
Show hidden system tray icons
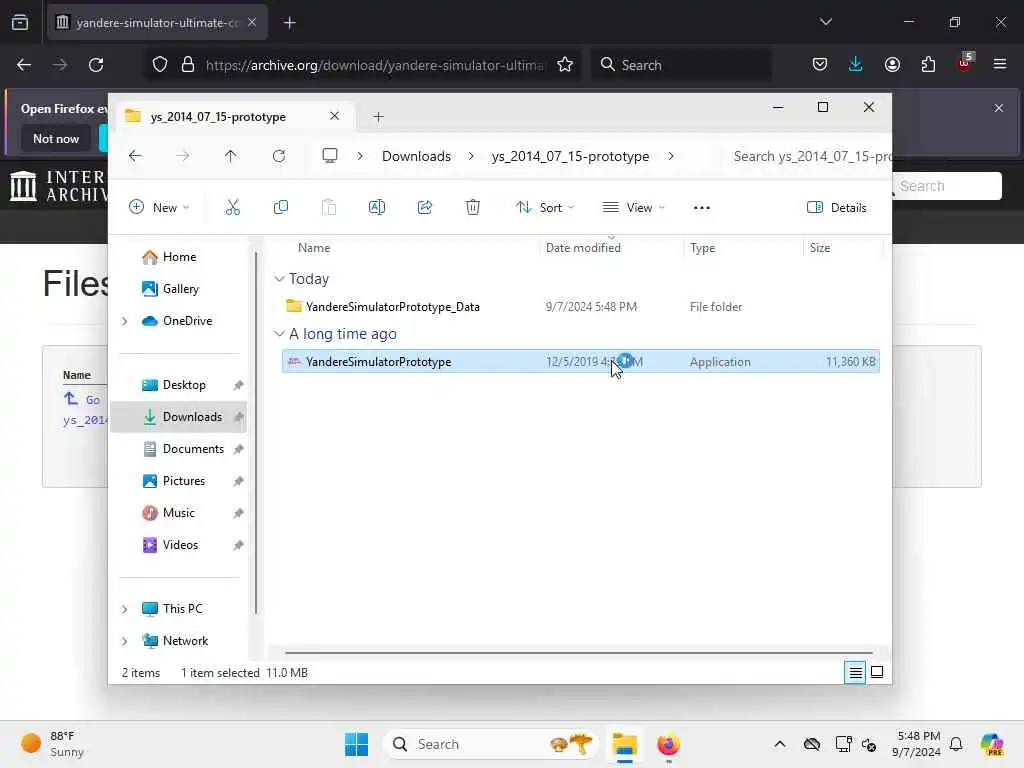[780, 744]
